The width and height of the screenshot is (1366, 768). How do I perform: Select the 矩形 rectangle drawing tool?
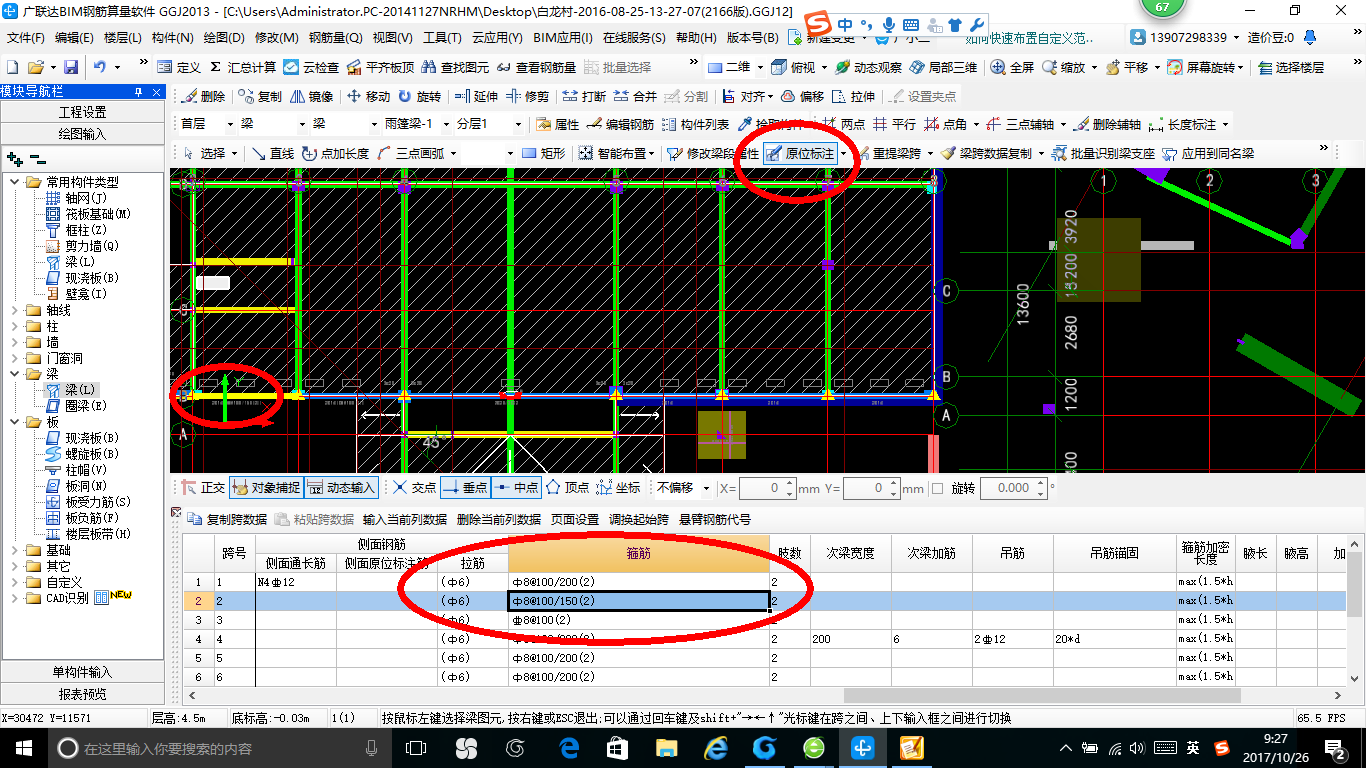pyautogui.click(x=543, y=153)
